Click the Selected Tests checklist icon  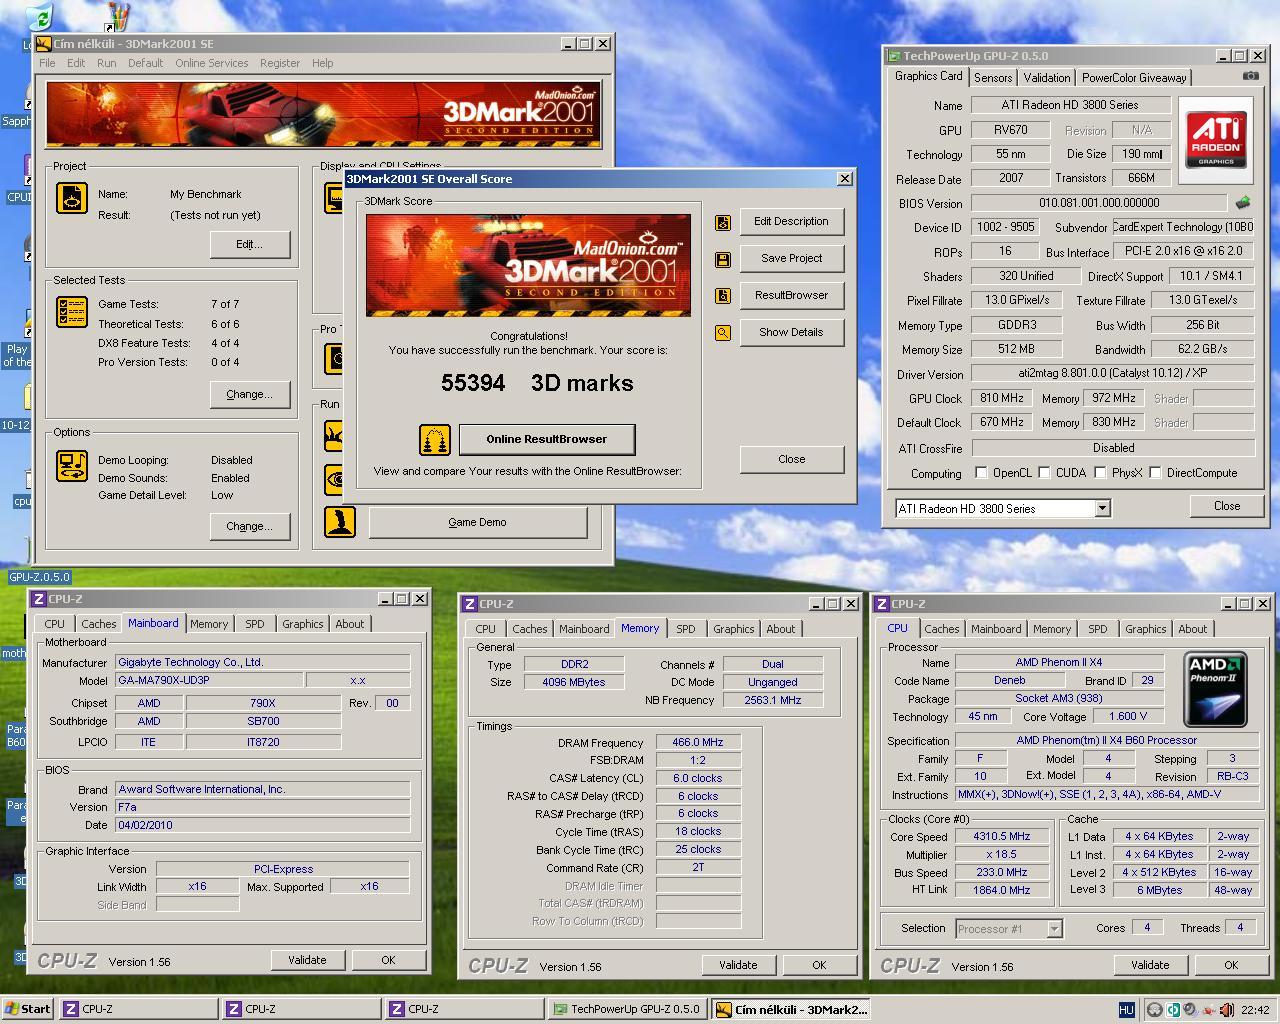pyautogui.click(x=72, y=311)
